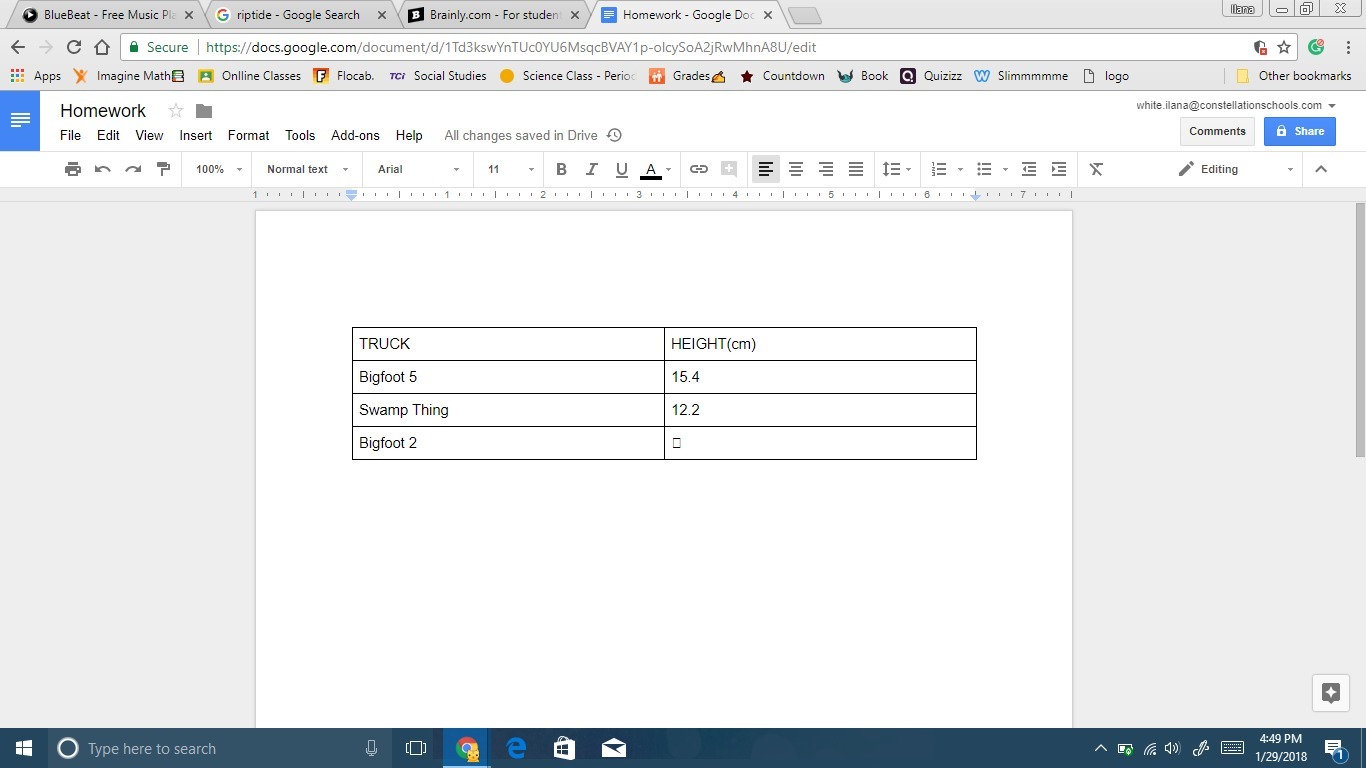Expand the numbered list style arrow

pos(960,169)
